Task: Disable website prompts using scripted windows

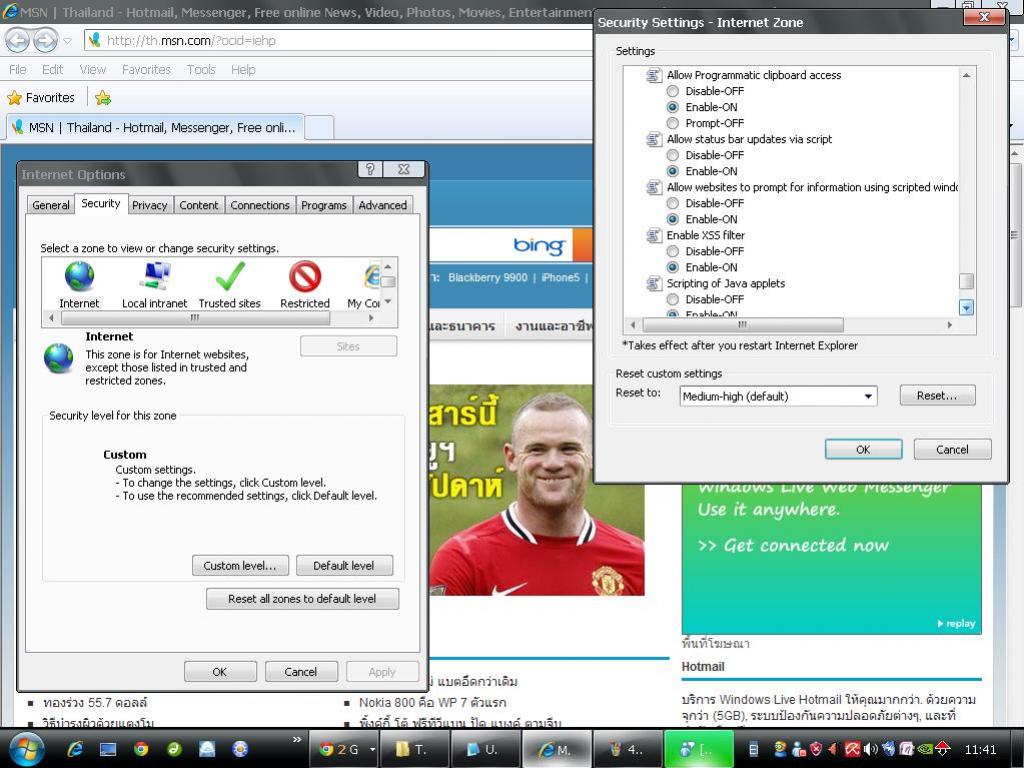Action: coord(673,203)
